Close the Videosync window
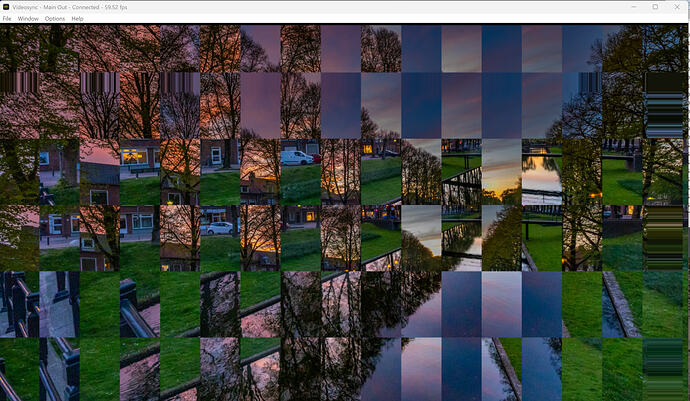 [x=677, y=7]
